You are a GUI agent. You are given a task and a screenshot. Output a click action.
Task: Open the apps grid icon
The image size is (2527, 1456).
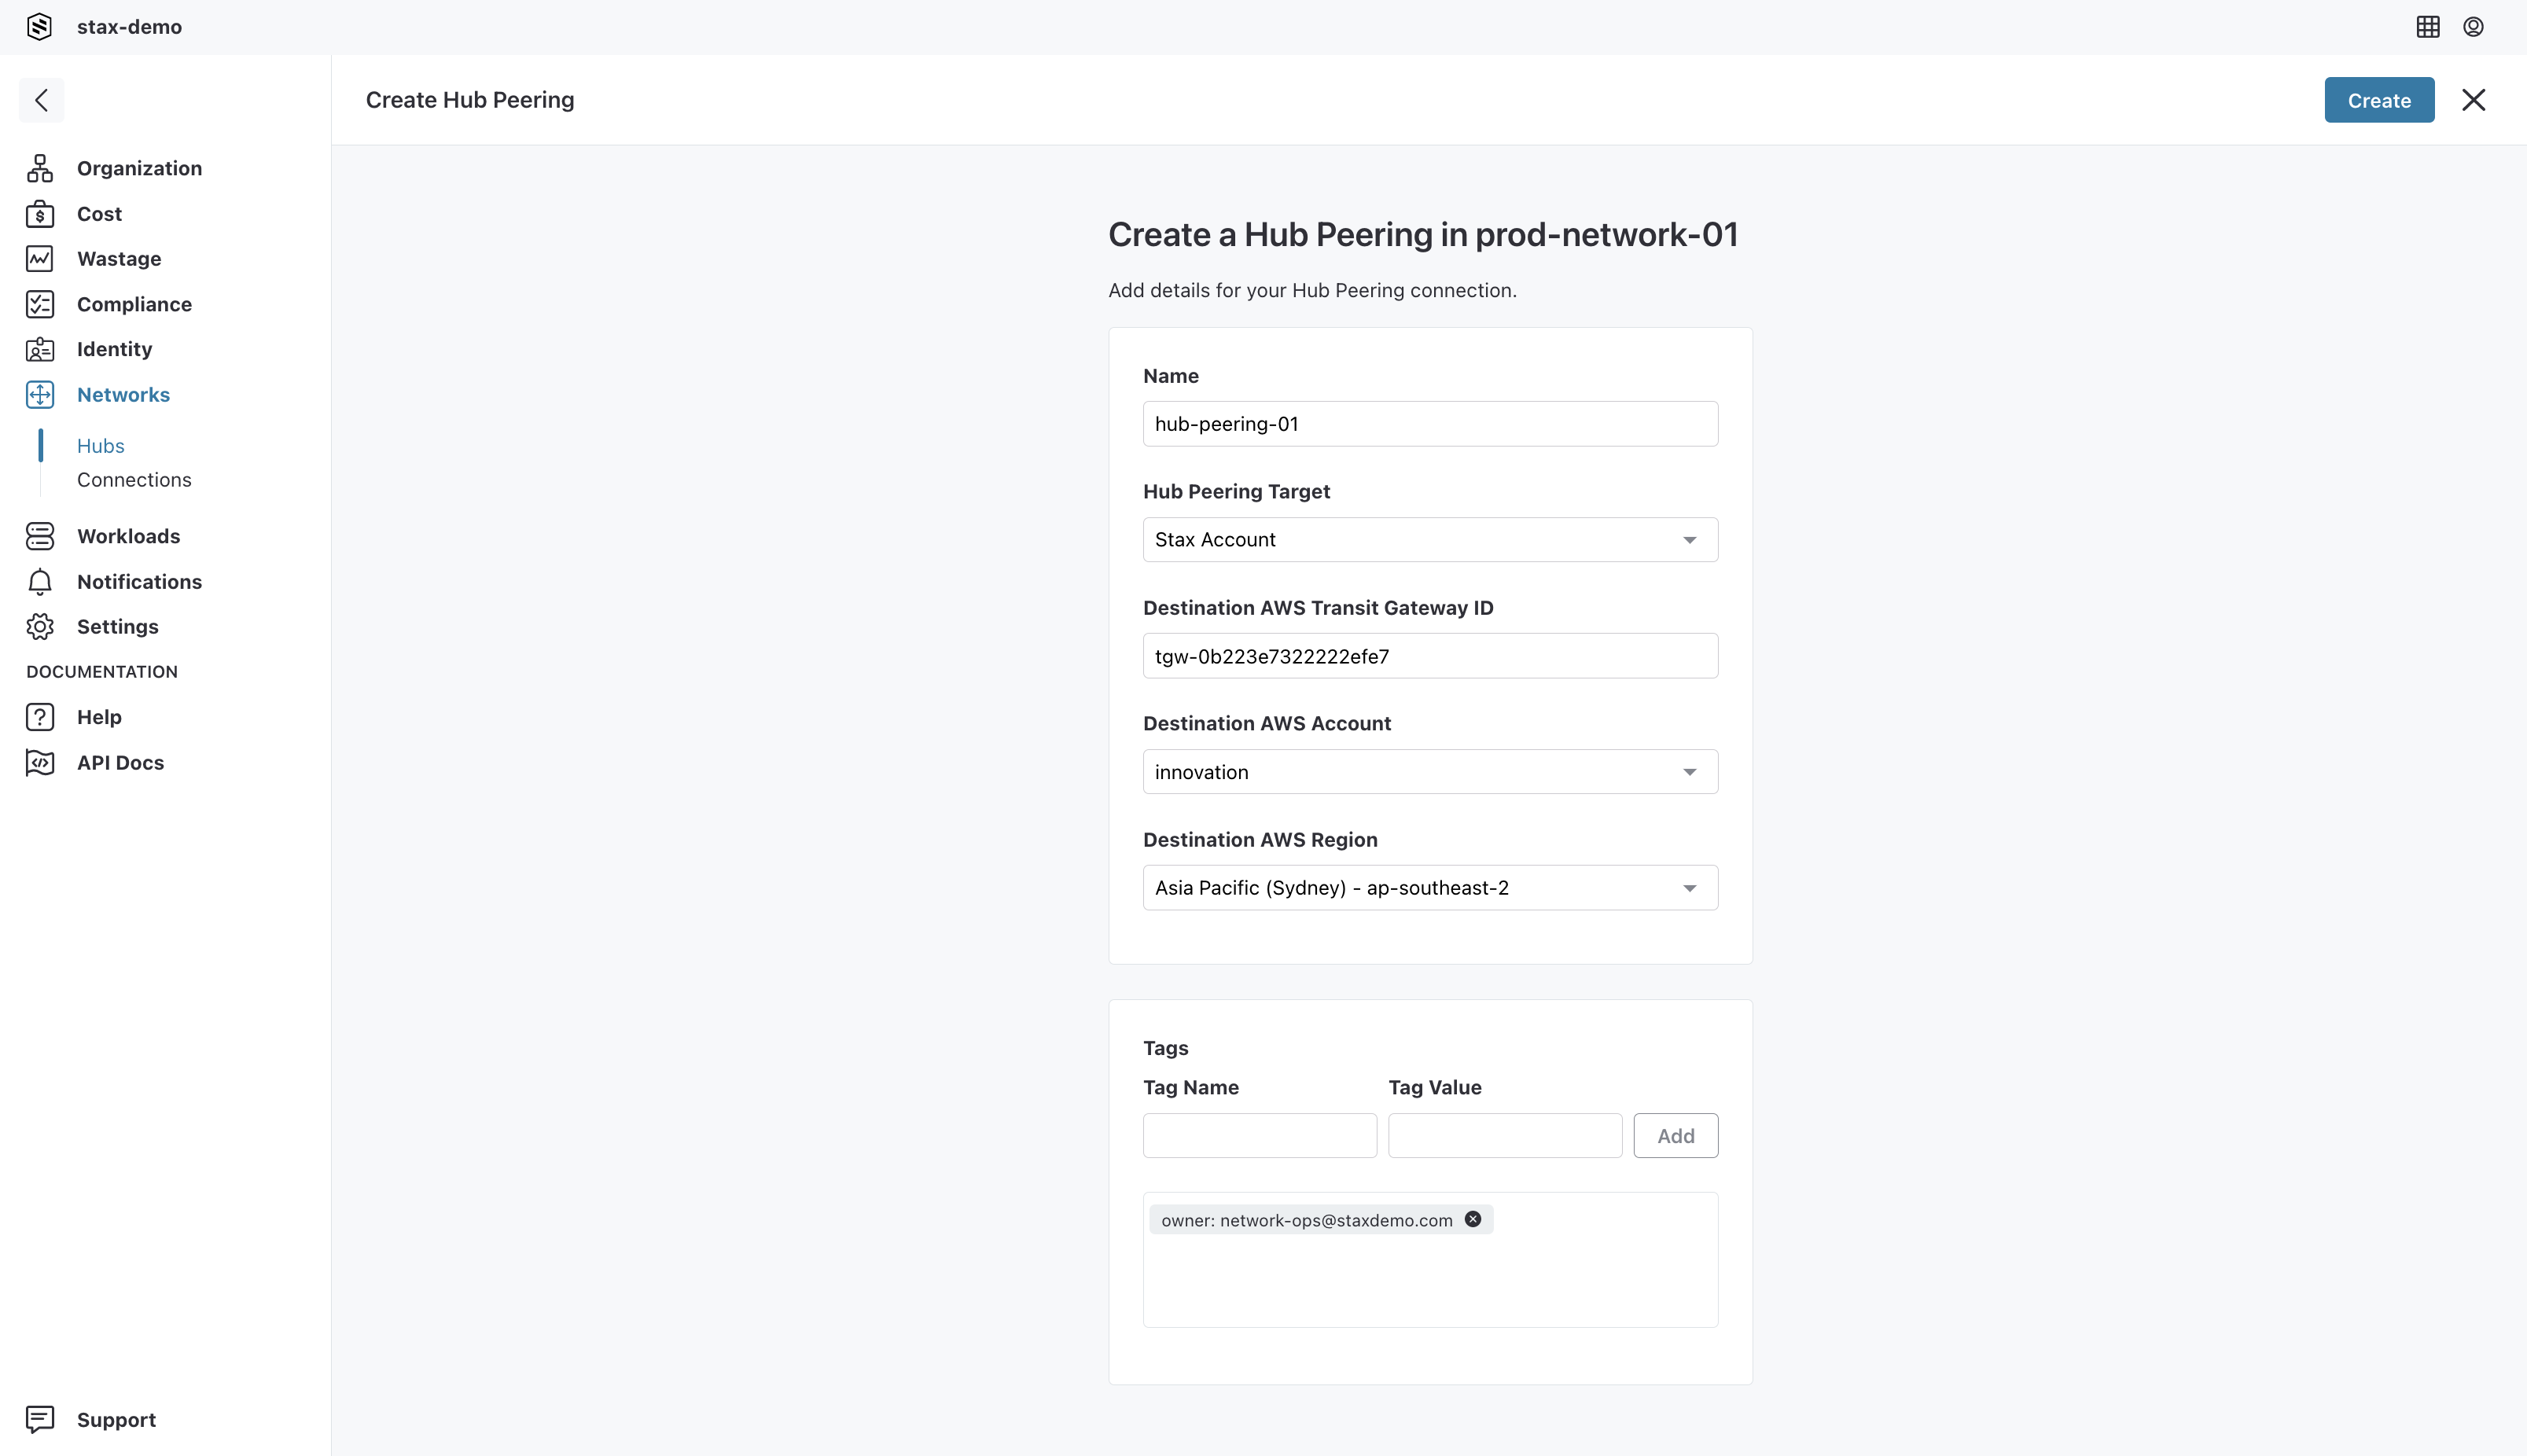point(2428,27)
